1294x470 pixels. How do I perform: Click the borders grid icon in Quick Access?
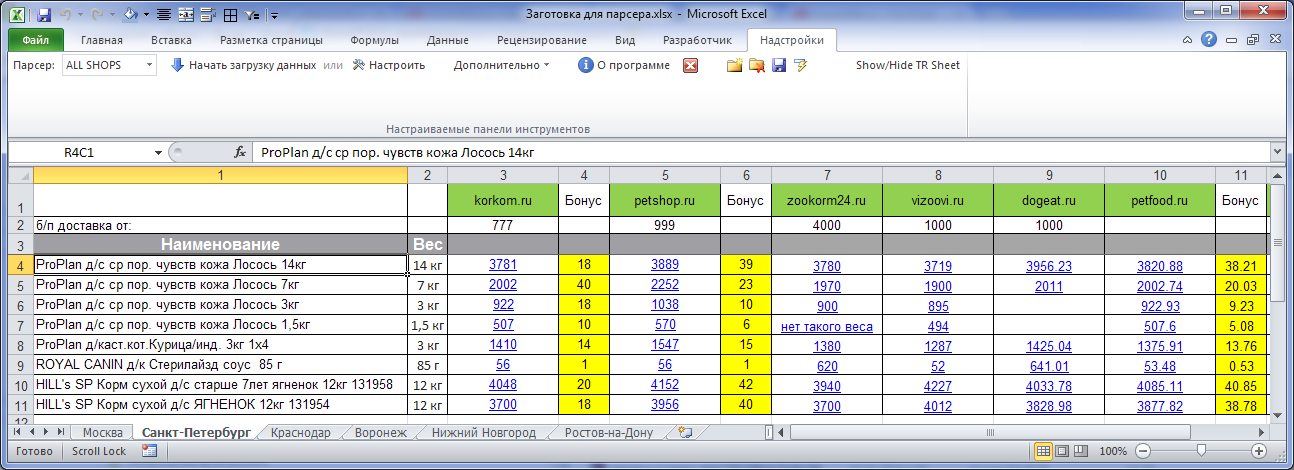click(x=229, y=15)
